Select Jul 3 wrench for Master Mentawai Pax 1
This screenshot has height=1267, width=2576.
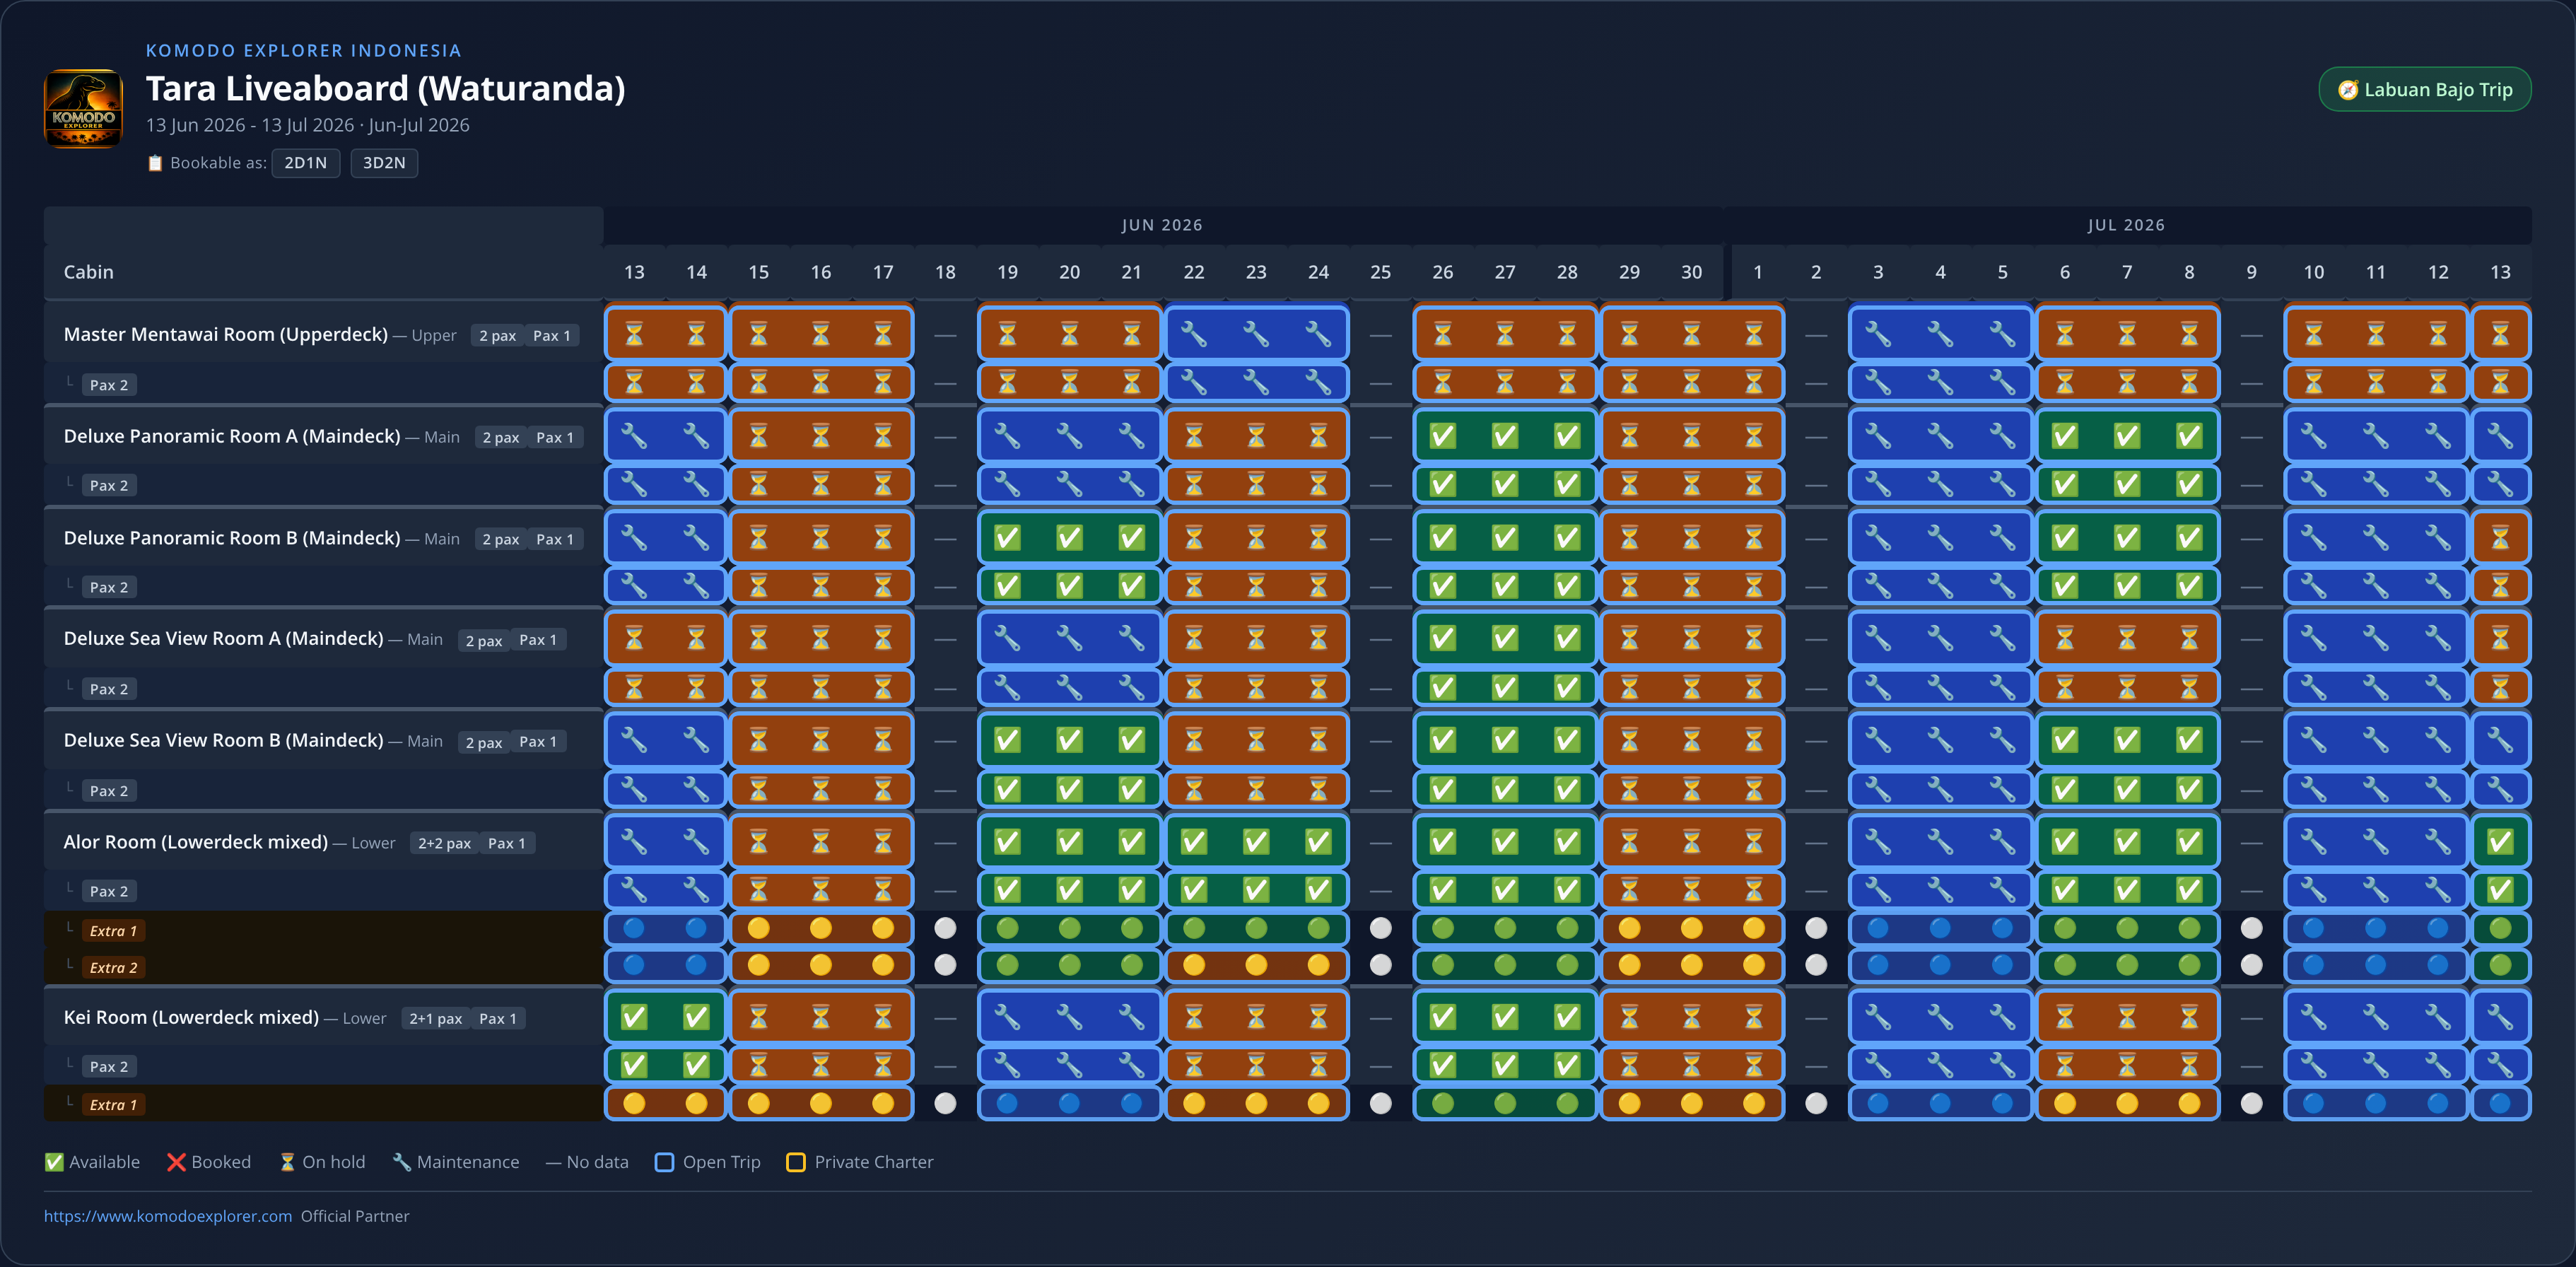pos(1878,334)
